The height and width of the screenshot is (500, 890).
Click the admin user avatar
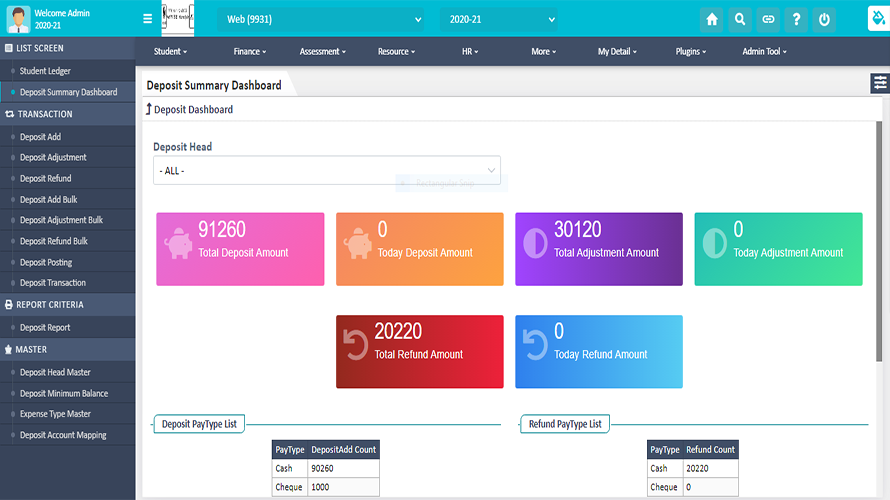click(x=18, y=19)
